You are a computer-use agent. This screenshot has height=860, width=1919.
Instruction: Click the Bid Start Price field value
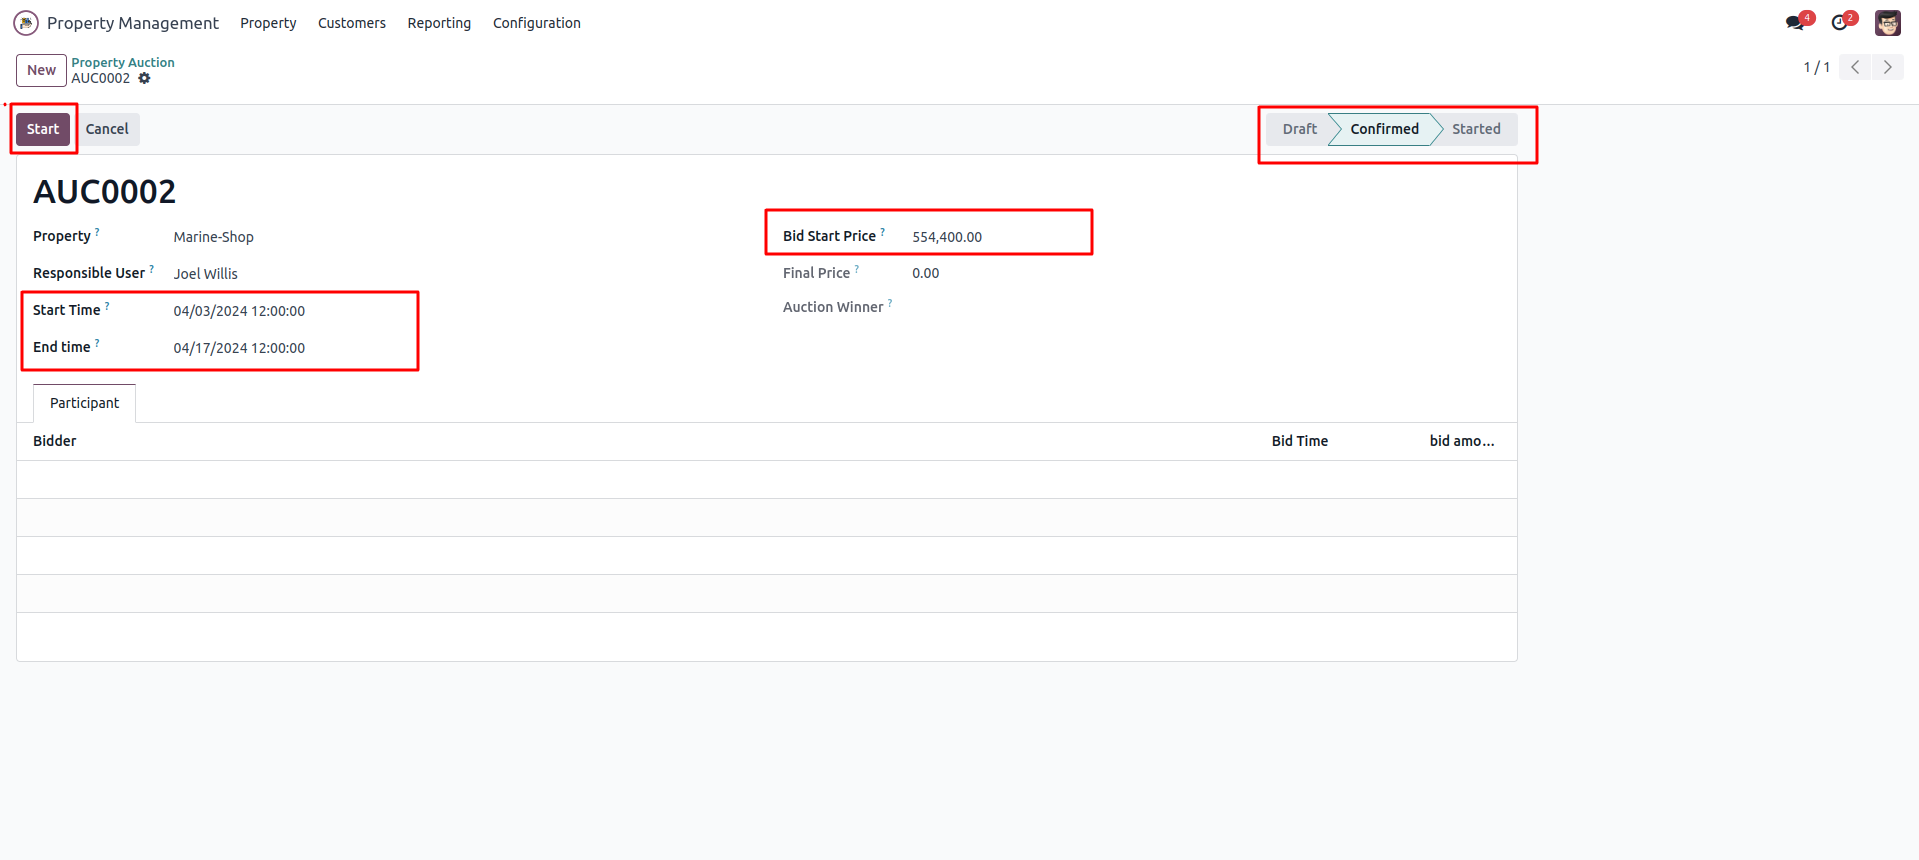click(x=947, y=237)
